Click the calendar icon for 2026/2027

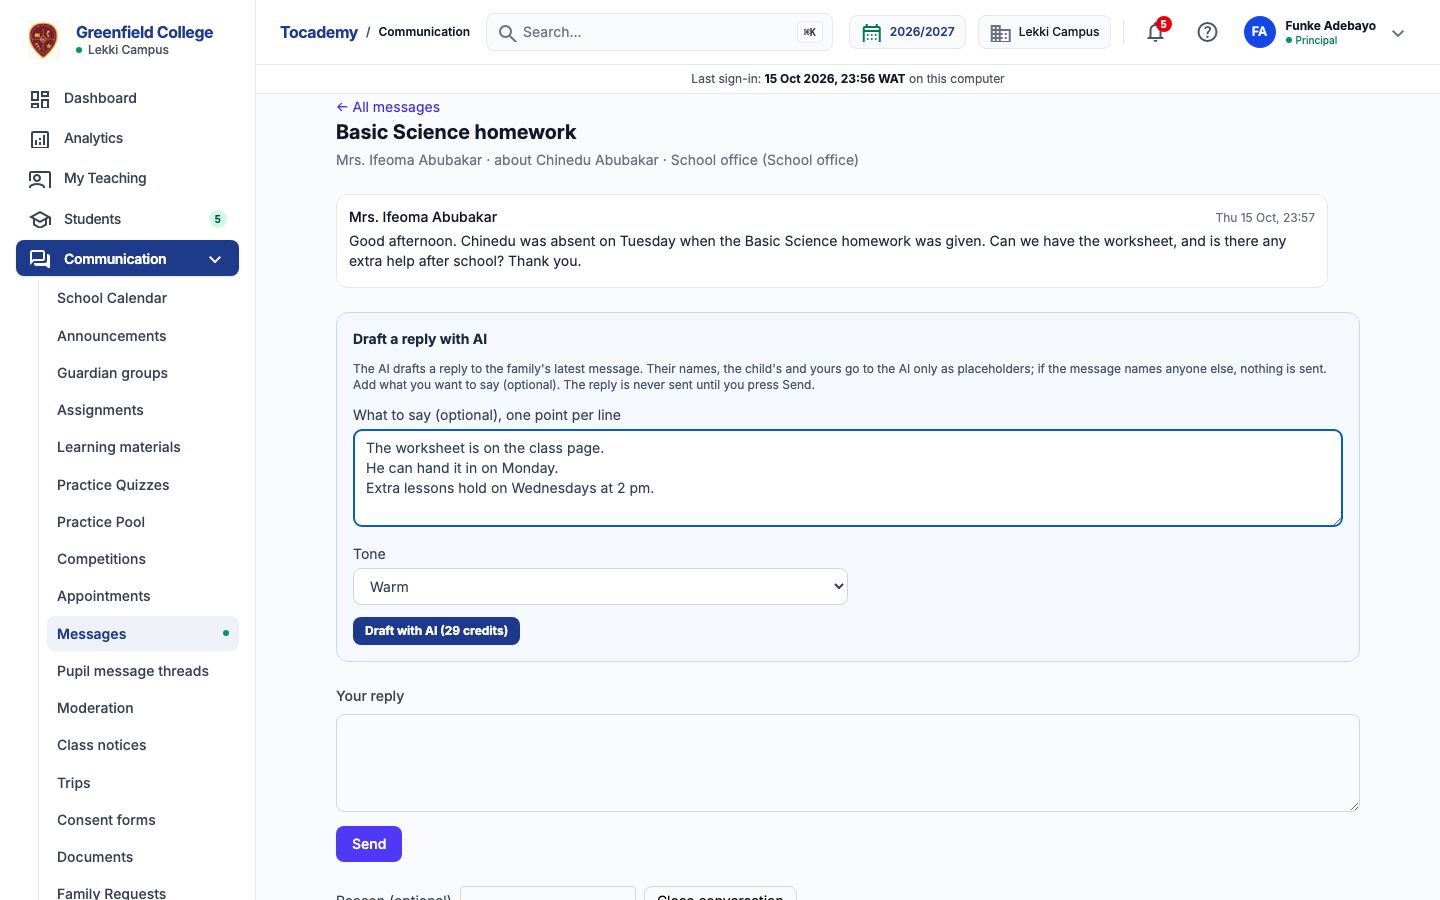coord(871,33)
